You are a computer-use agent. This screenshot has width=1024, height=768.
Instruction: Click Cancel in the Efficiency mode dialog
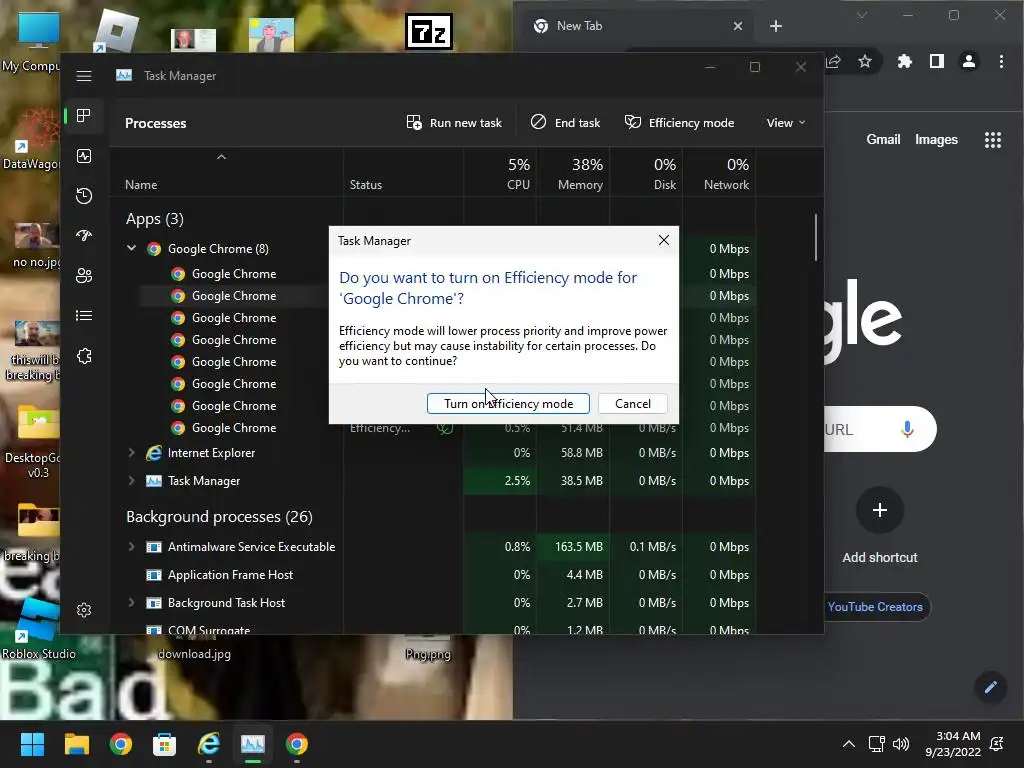click(x=633, y=404)
